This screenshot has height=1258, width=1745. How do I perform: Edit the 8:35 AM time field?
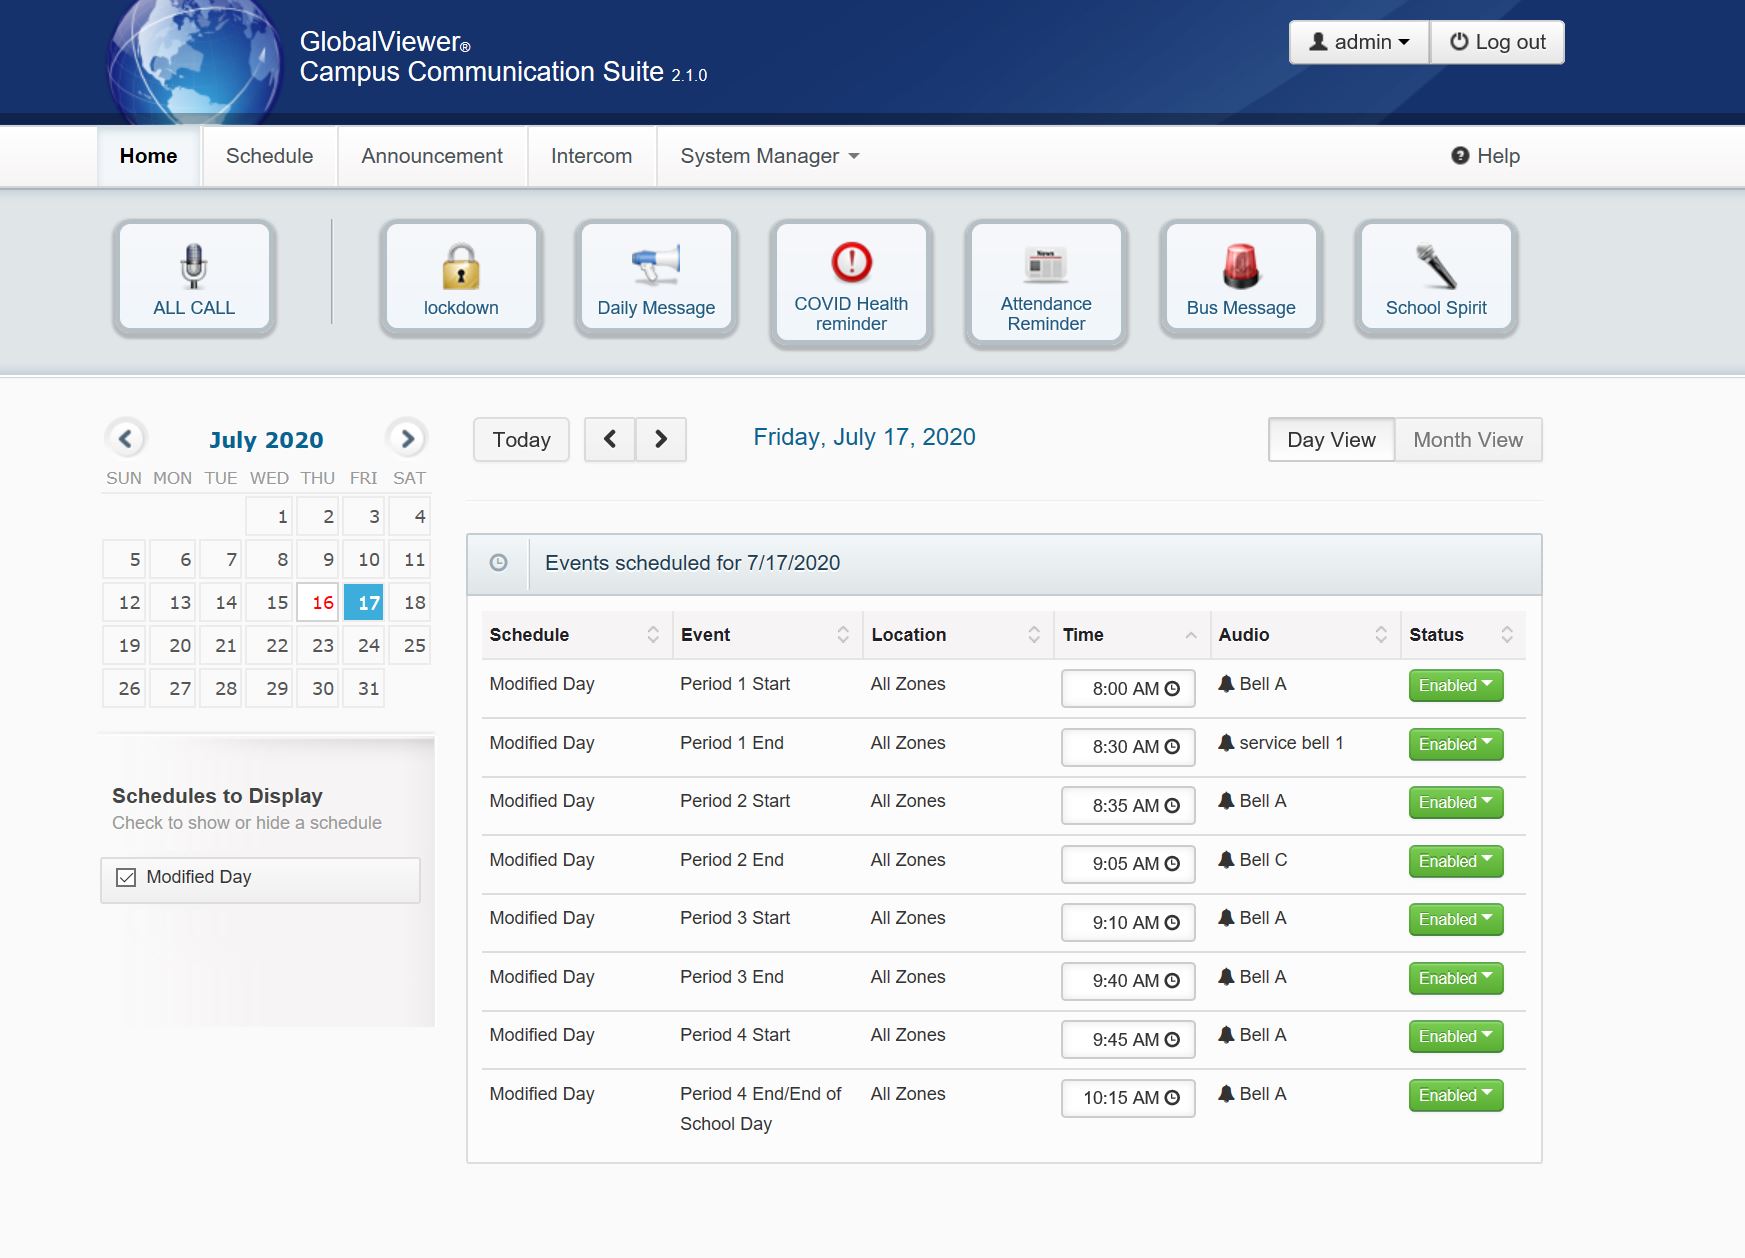[x=1128, y=806]
